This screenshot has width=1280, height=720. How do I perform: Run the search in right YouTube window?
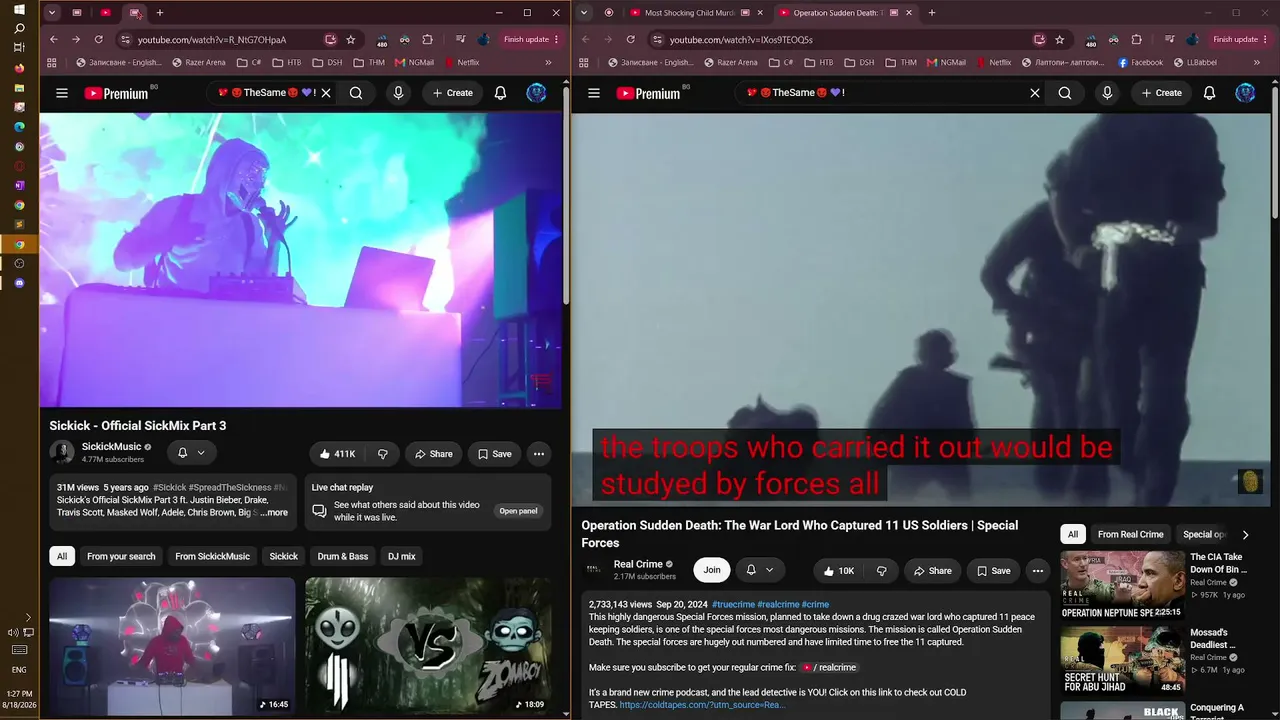pyautogui.click(x=1065, y=93)
